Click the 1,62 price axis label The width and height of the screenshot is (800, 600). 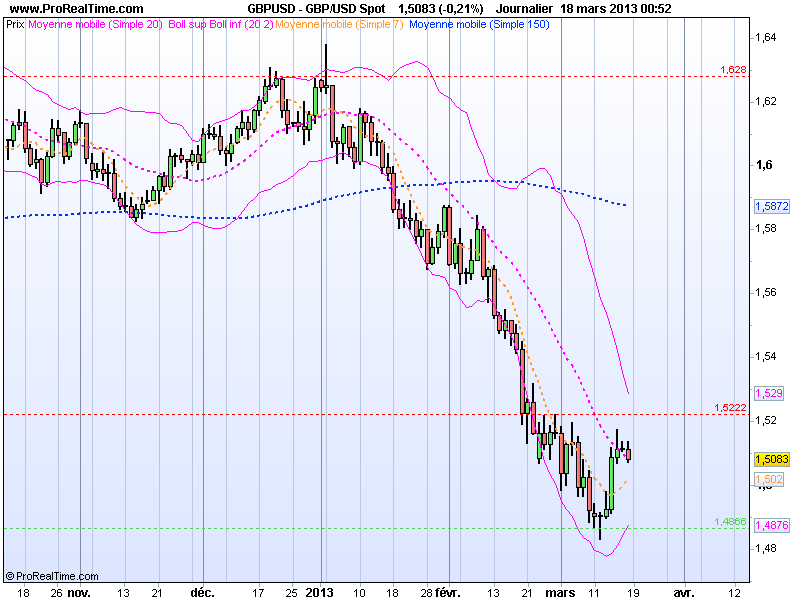tap(766, 102)
